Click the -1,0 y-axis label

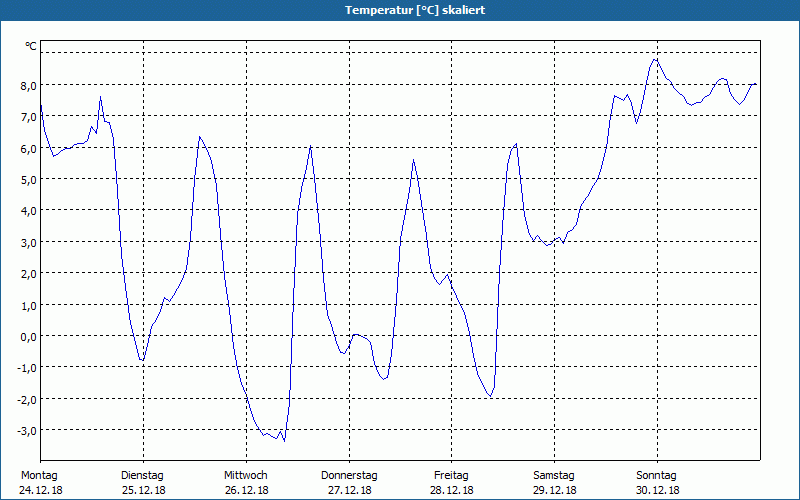pyautogui.click(x=27, y=368)
